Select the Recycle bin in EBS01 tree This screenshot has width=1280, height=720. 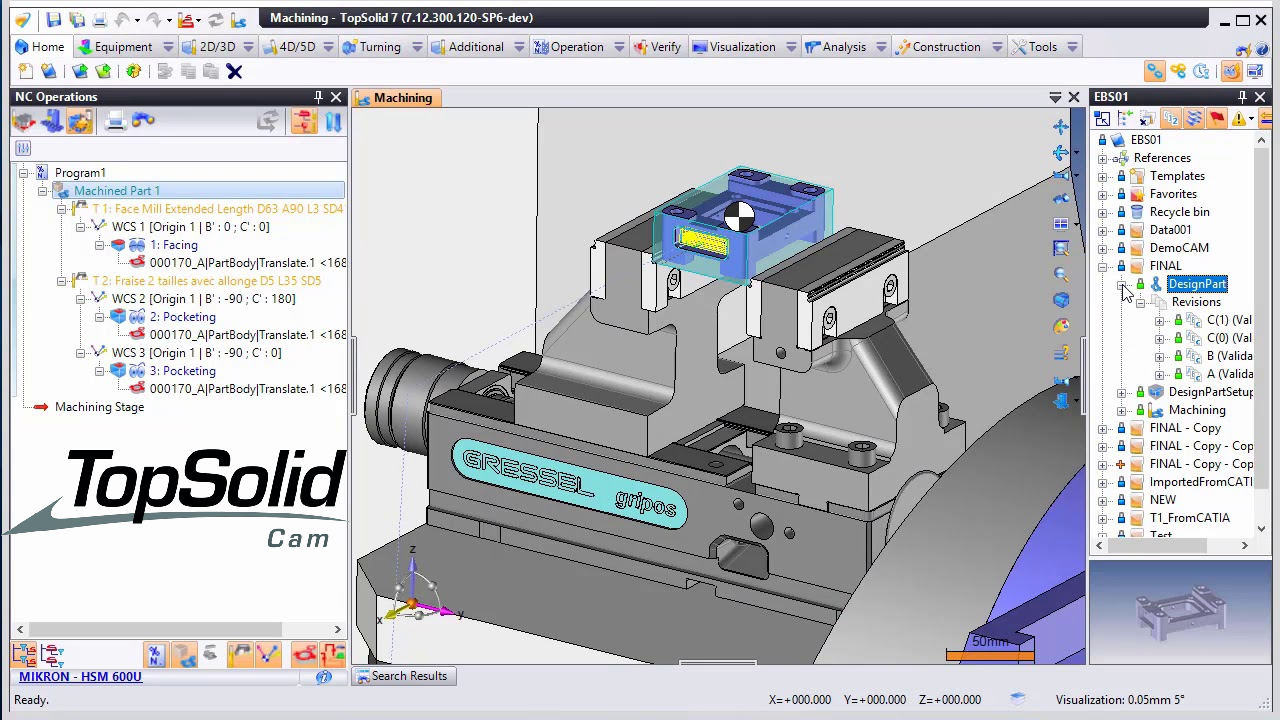1179,212
